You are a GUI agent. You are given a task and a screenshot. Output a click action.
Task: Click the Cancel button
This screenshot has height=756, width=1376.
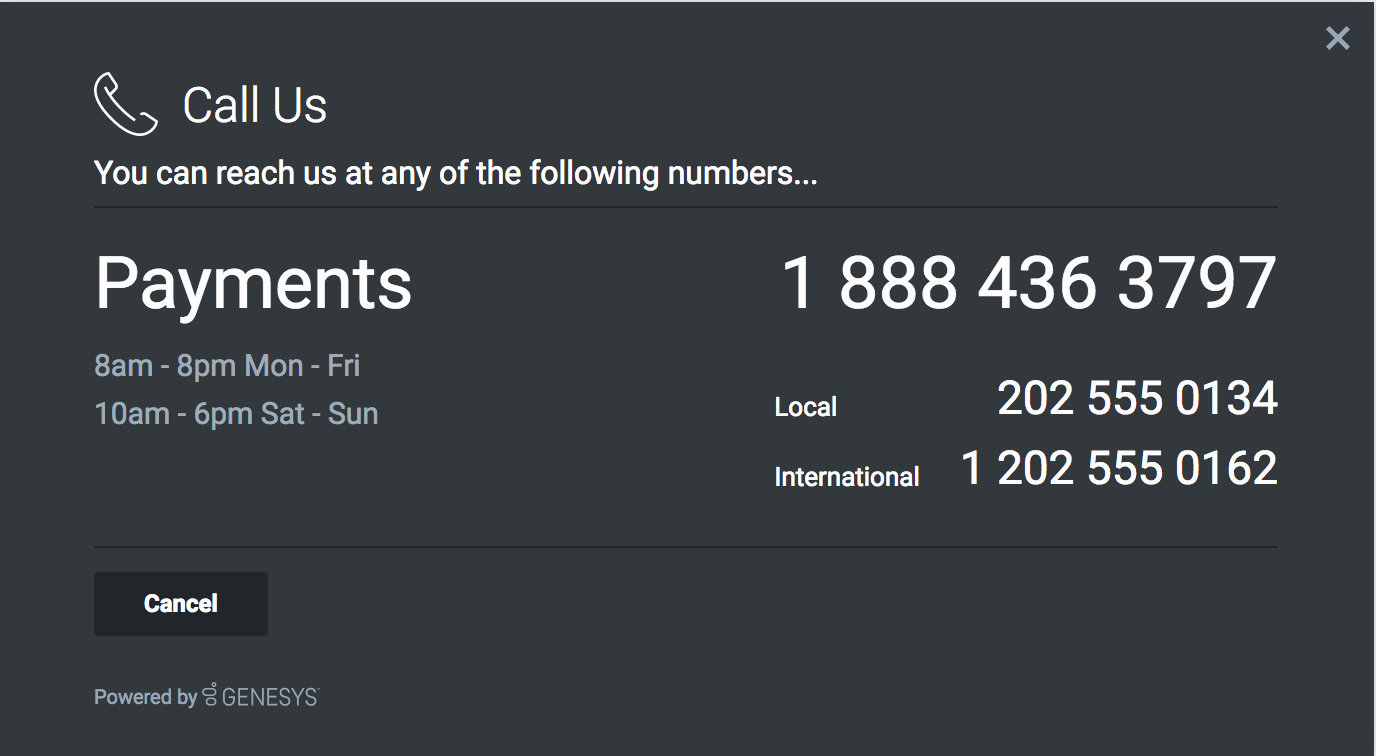(x=181, y=604)
